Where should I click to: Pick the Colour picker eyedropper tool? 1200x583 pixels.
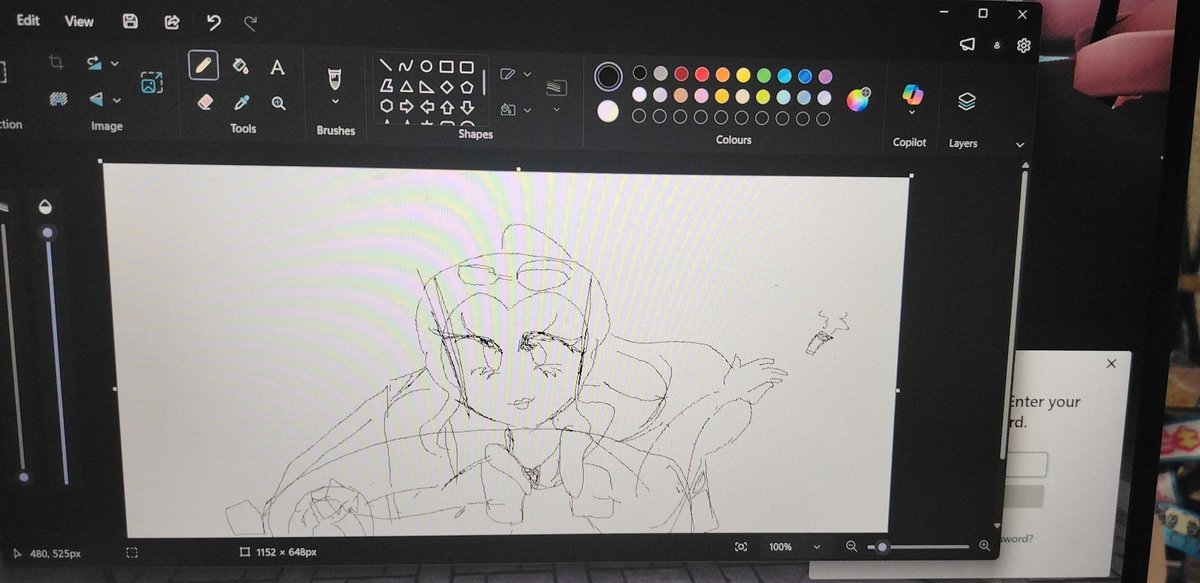pyautogui.click(x=241, y=102)
